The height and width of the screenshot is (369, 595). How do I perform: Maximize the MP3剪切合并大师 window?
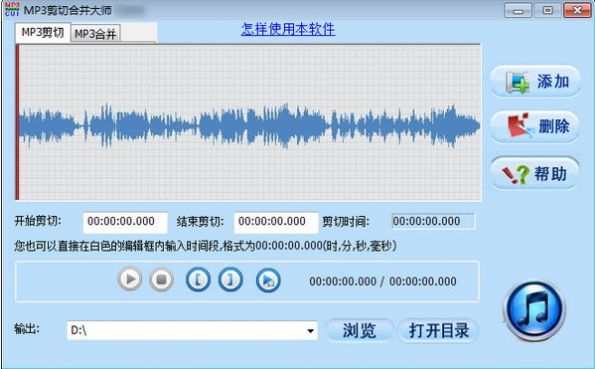(547, 10)
